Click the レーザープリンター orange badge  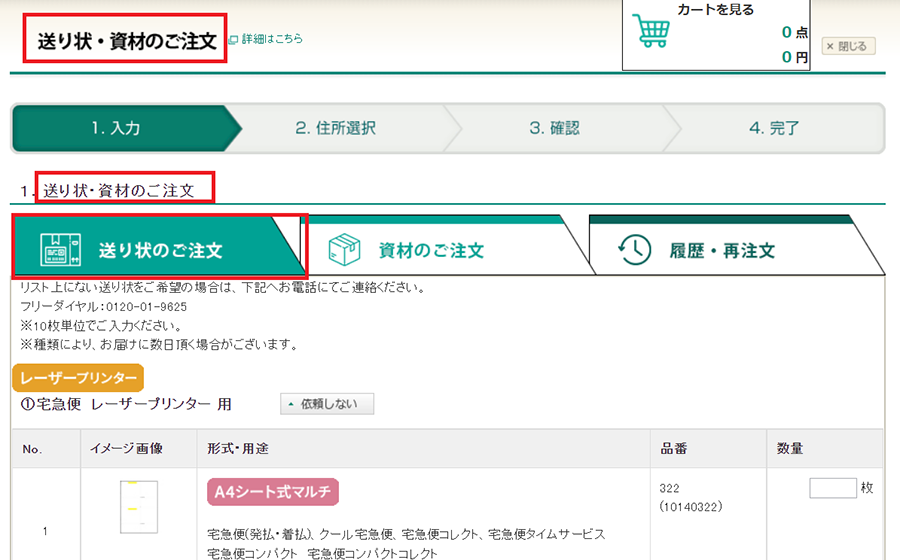[78, 378]
